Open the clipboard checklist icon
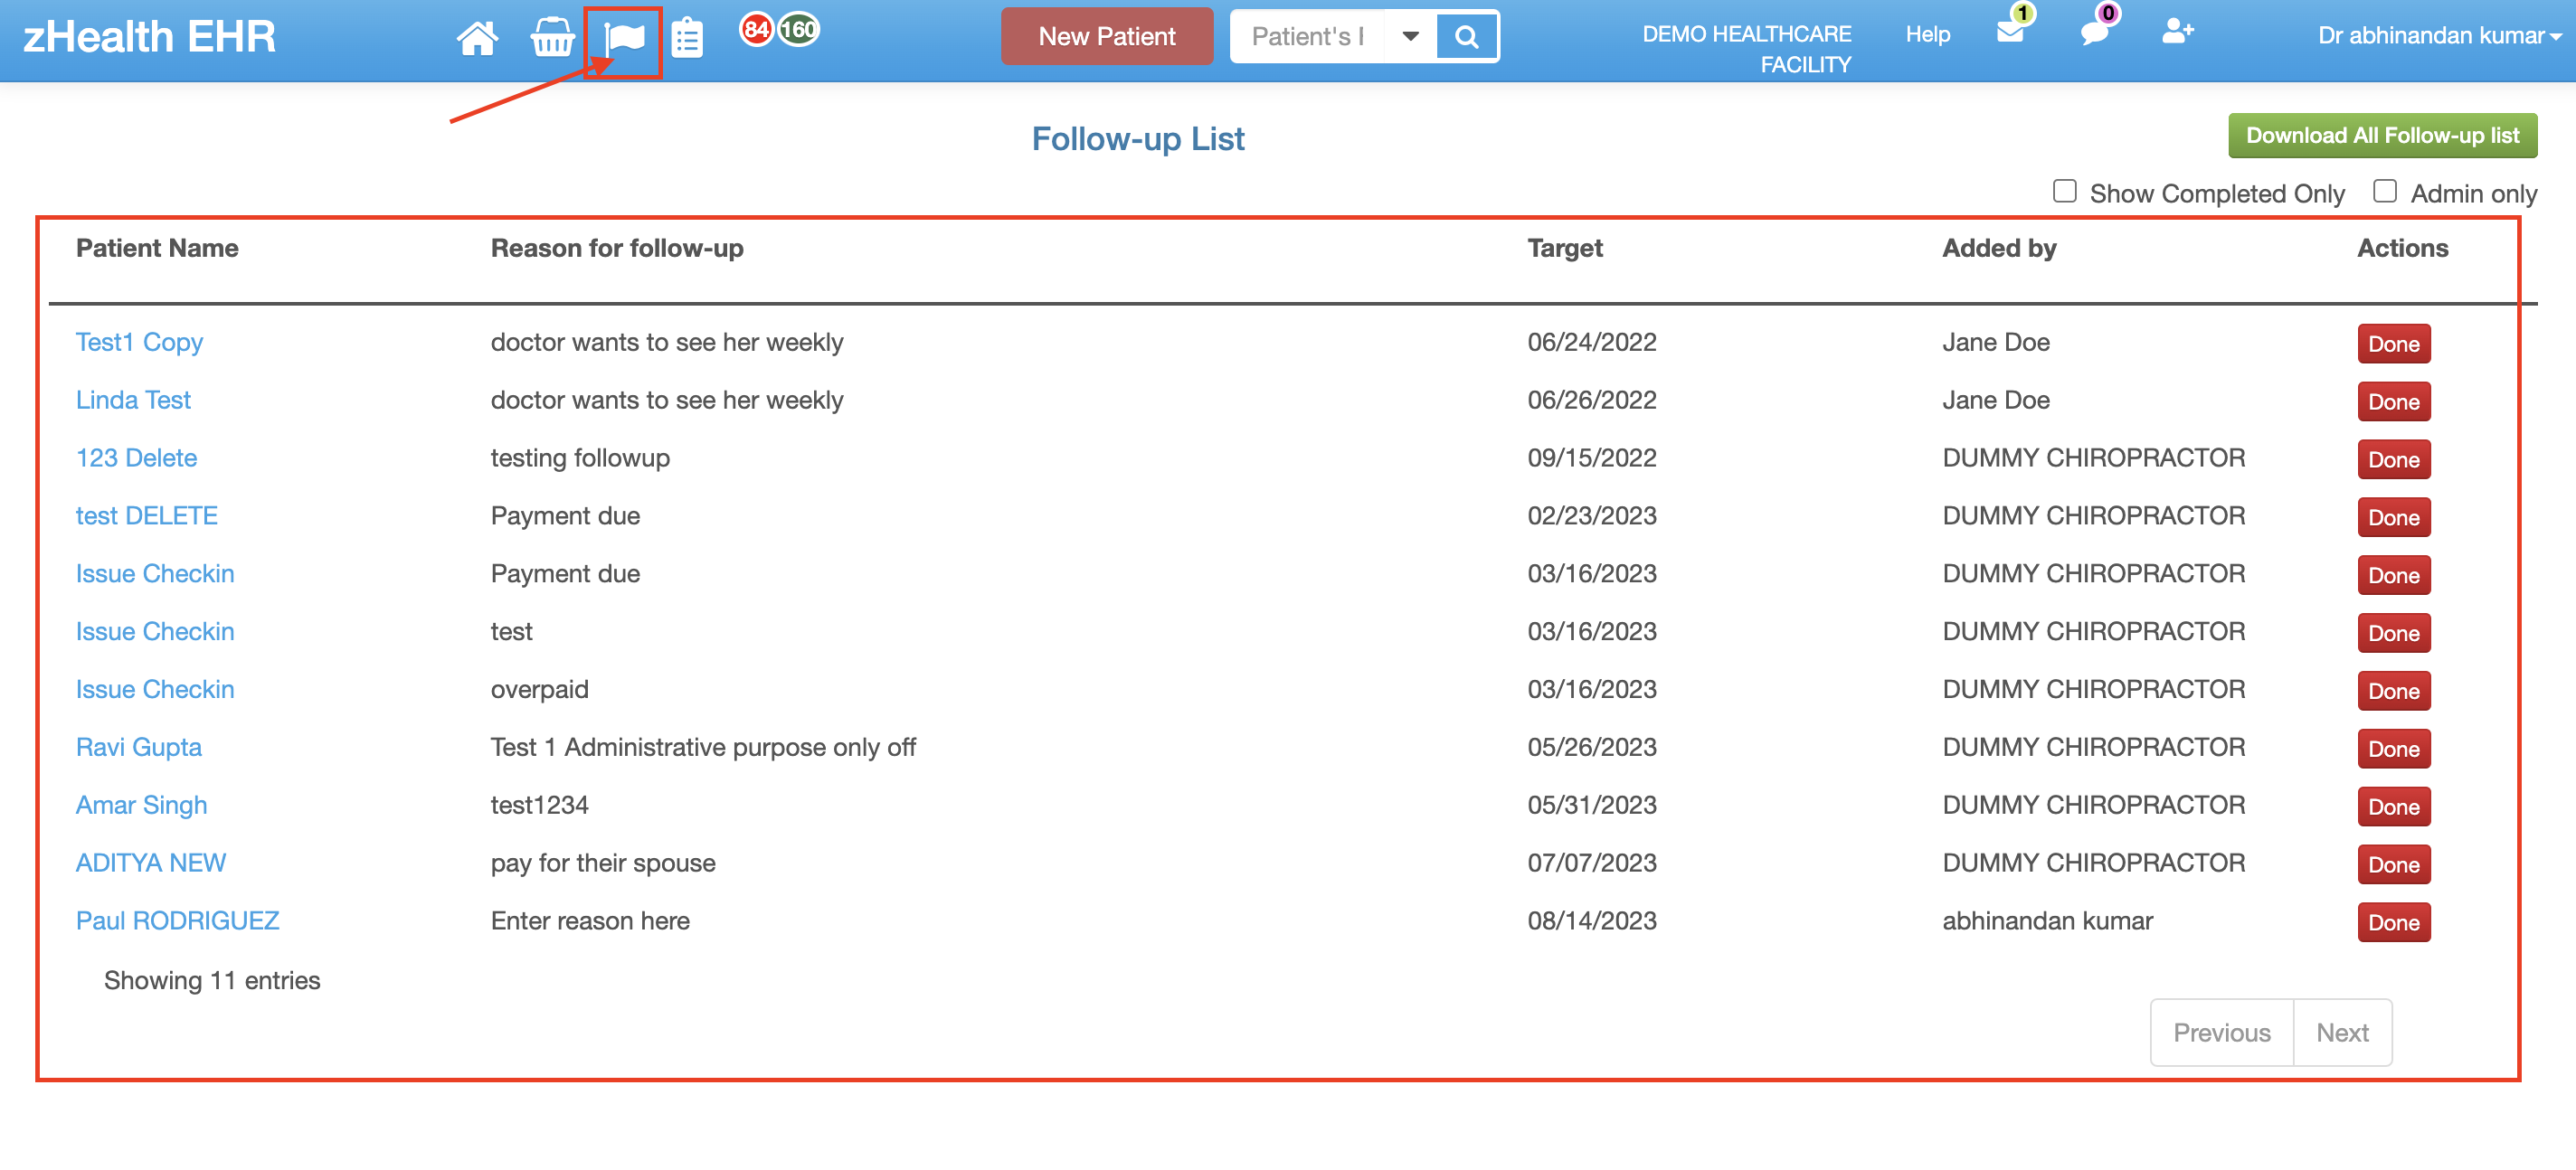The width and height of the screenshot is (2576, 1170). click(687, 39)
